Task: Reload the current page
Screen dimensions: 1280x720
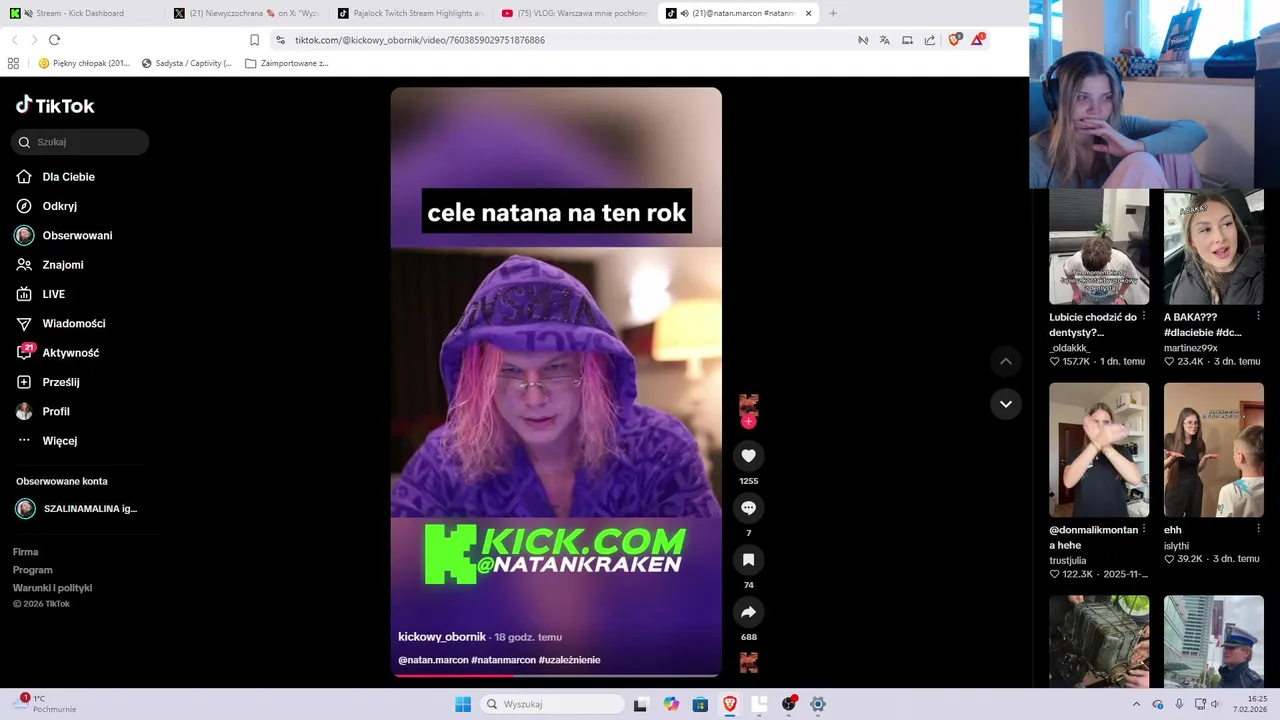Action: [54, 40]
